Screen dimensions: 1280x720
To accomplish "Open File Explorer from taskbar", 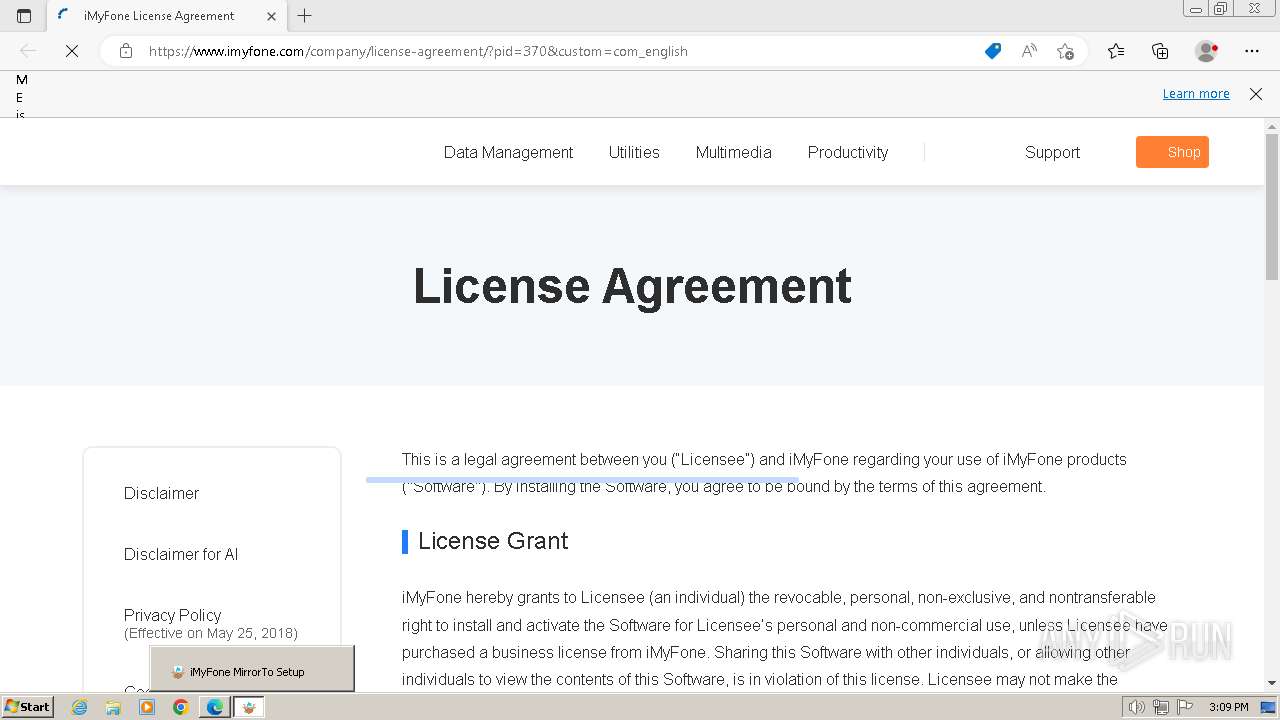I will [113, 707].
